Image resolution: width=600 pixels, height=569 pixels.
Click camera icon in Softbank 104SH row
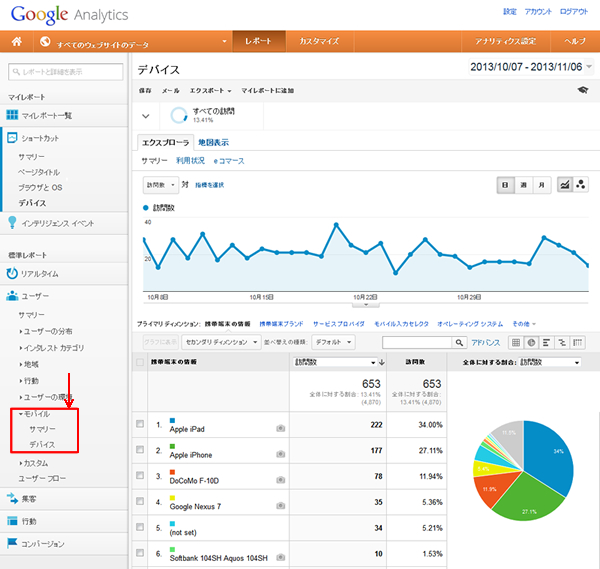tap(280, 557)
